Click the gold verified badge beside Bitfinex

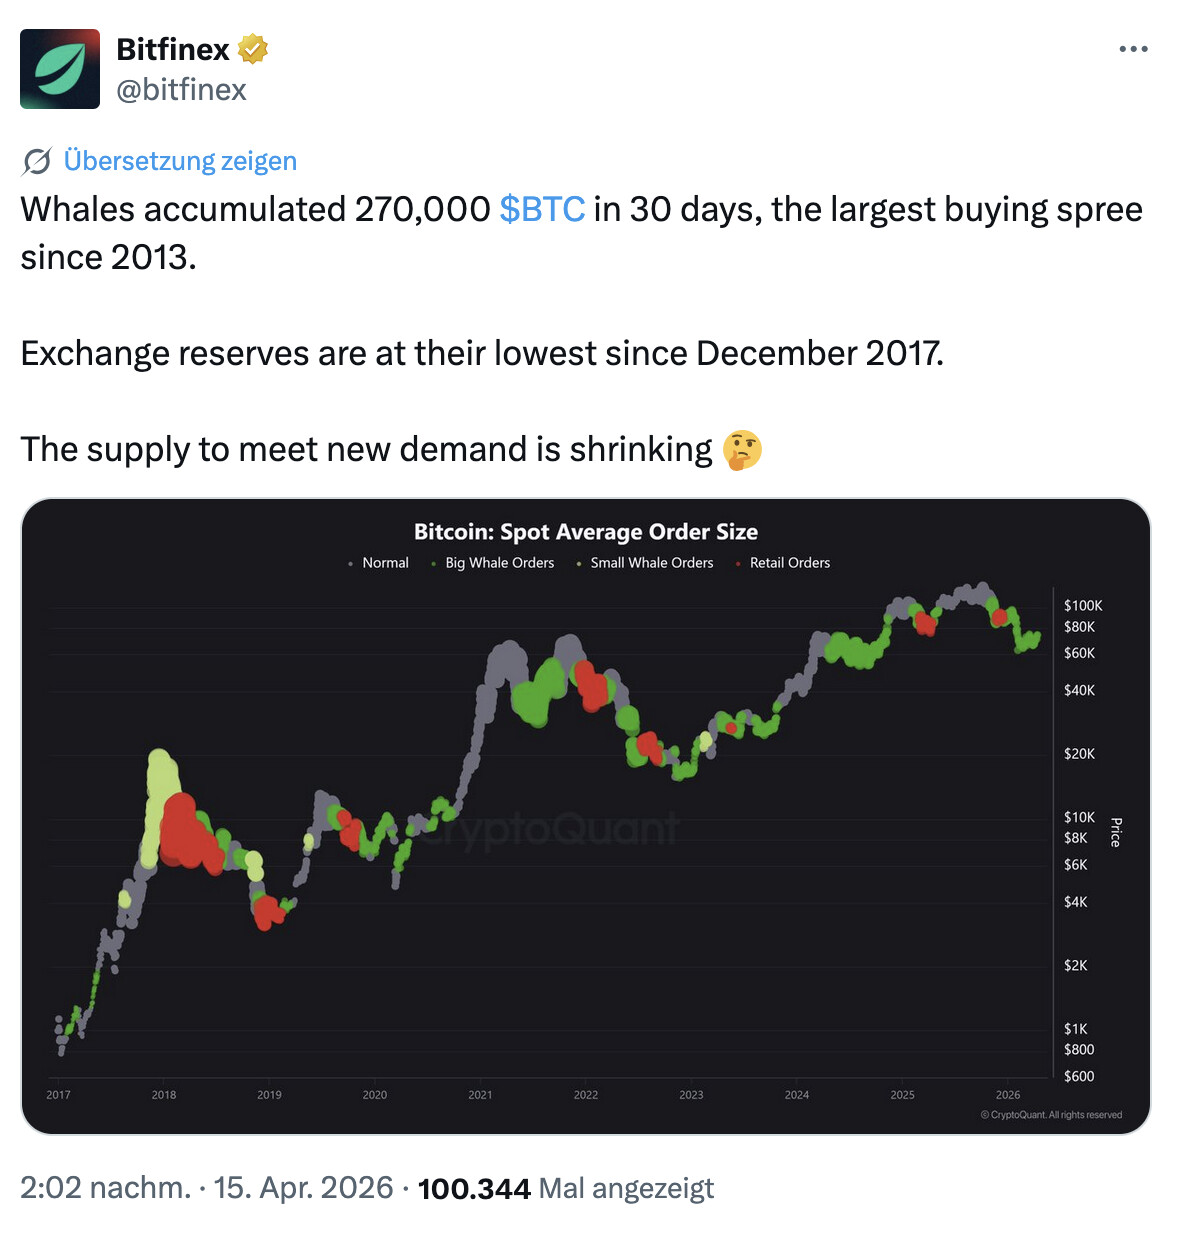[253, 49]
